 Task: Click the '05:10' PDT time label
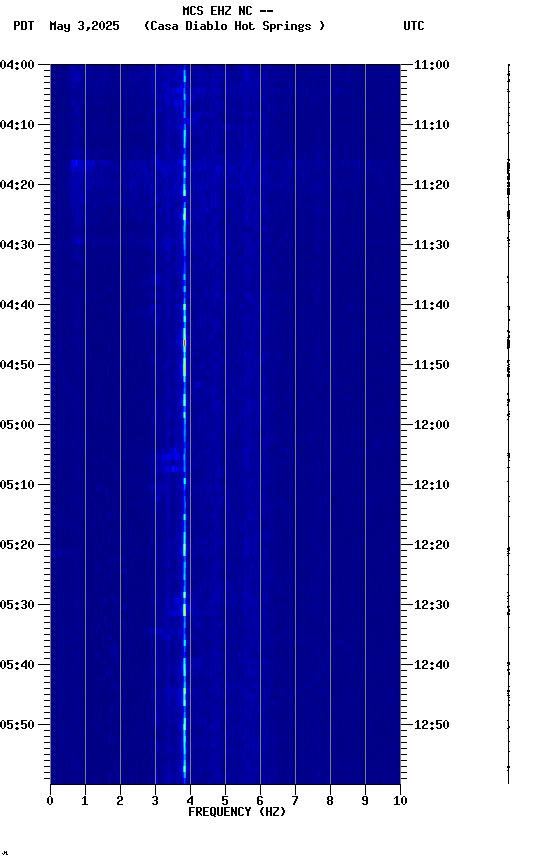17,485
